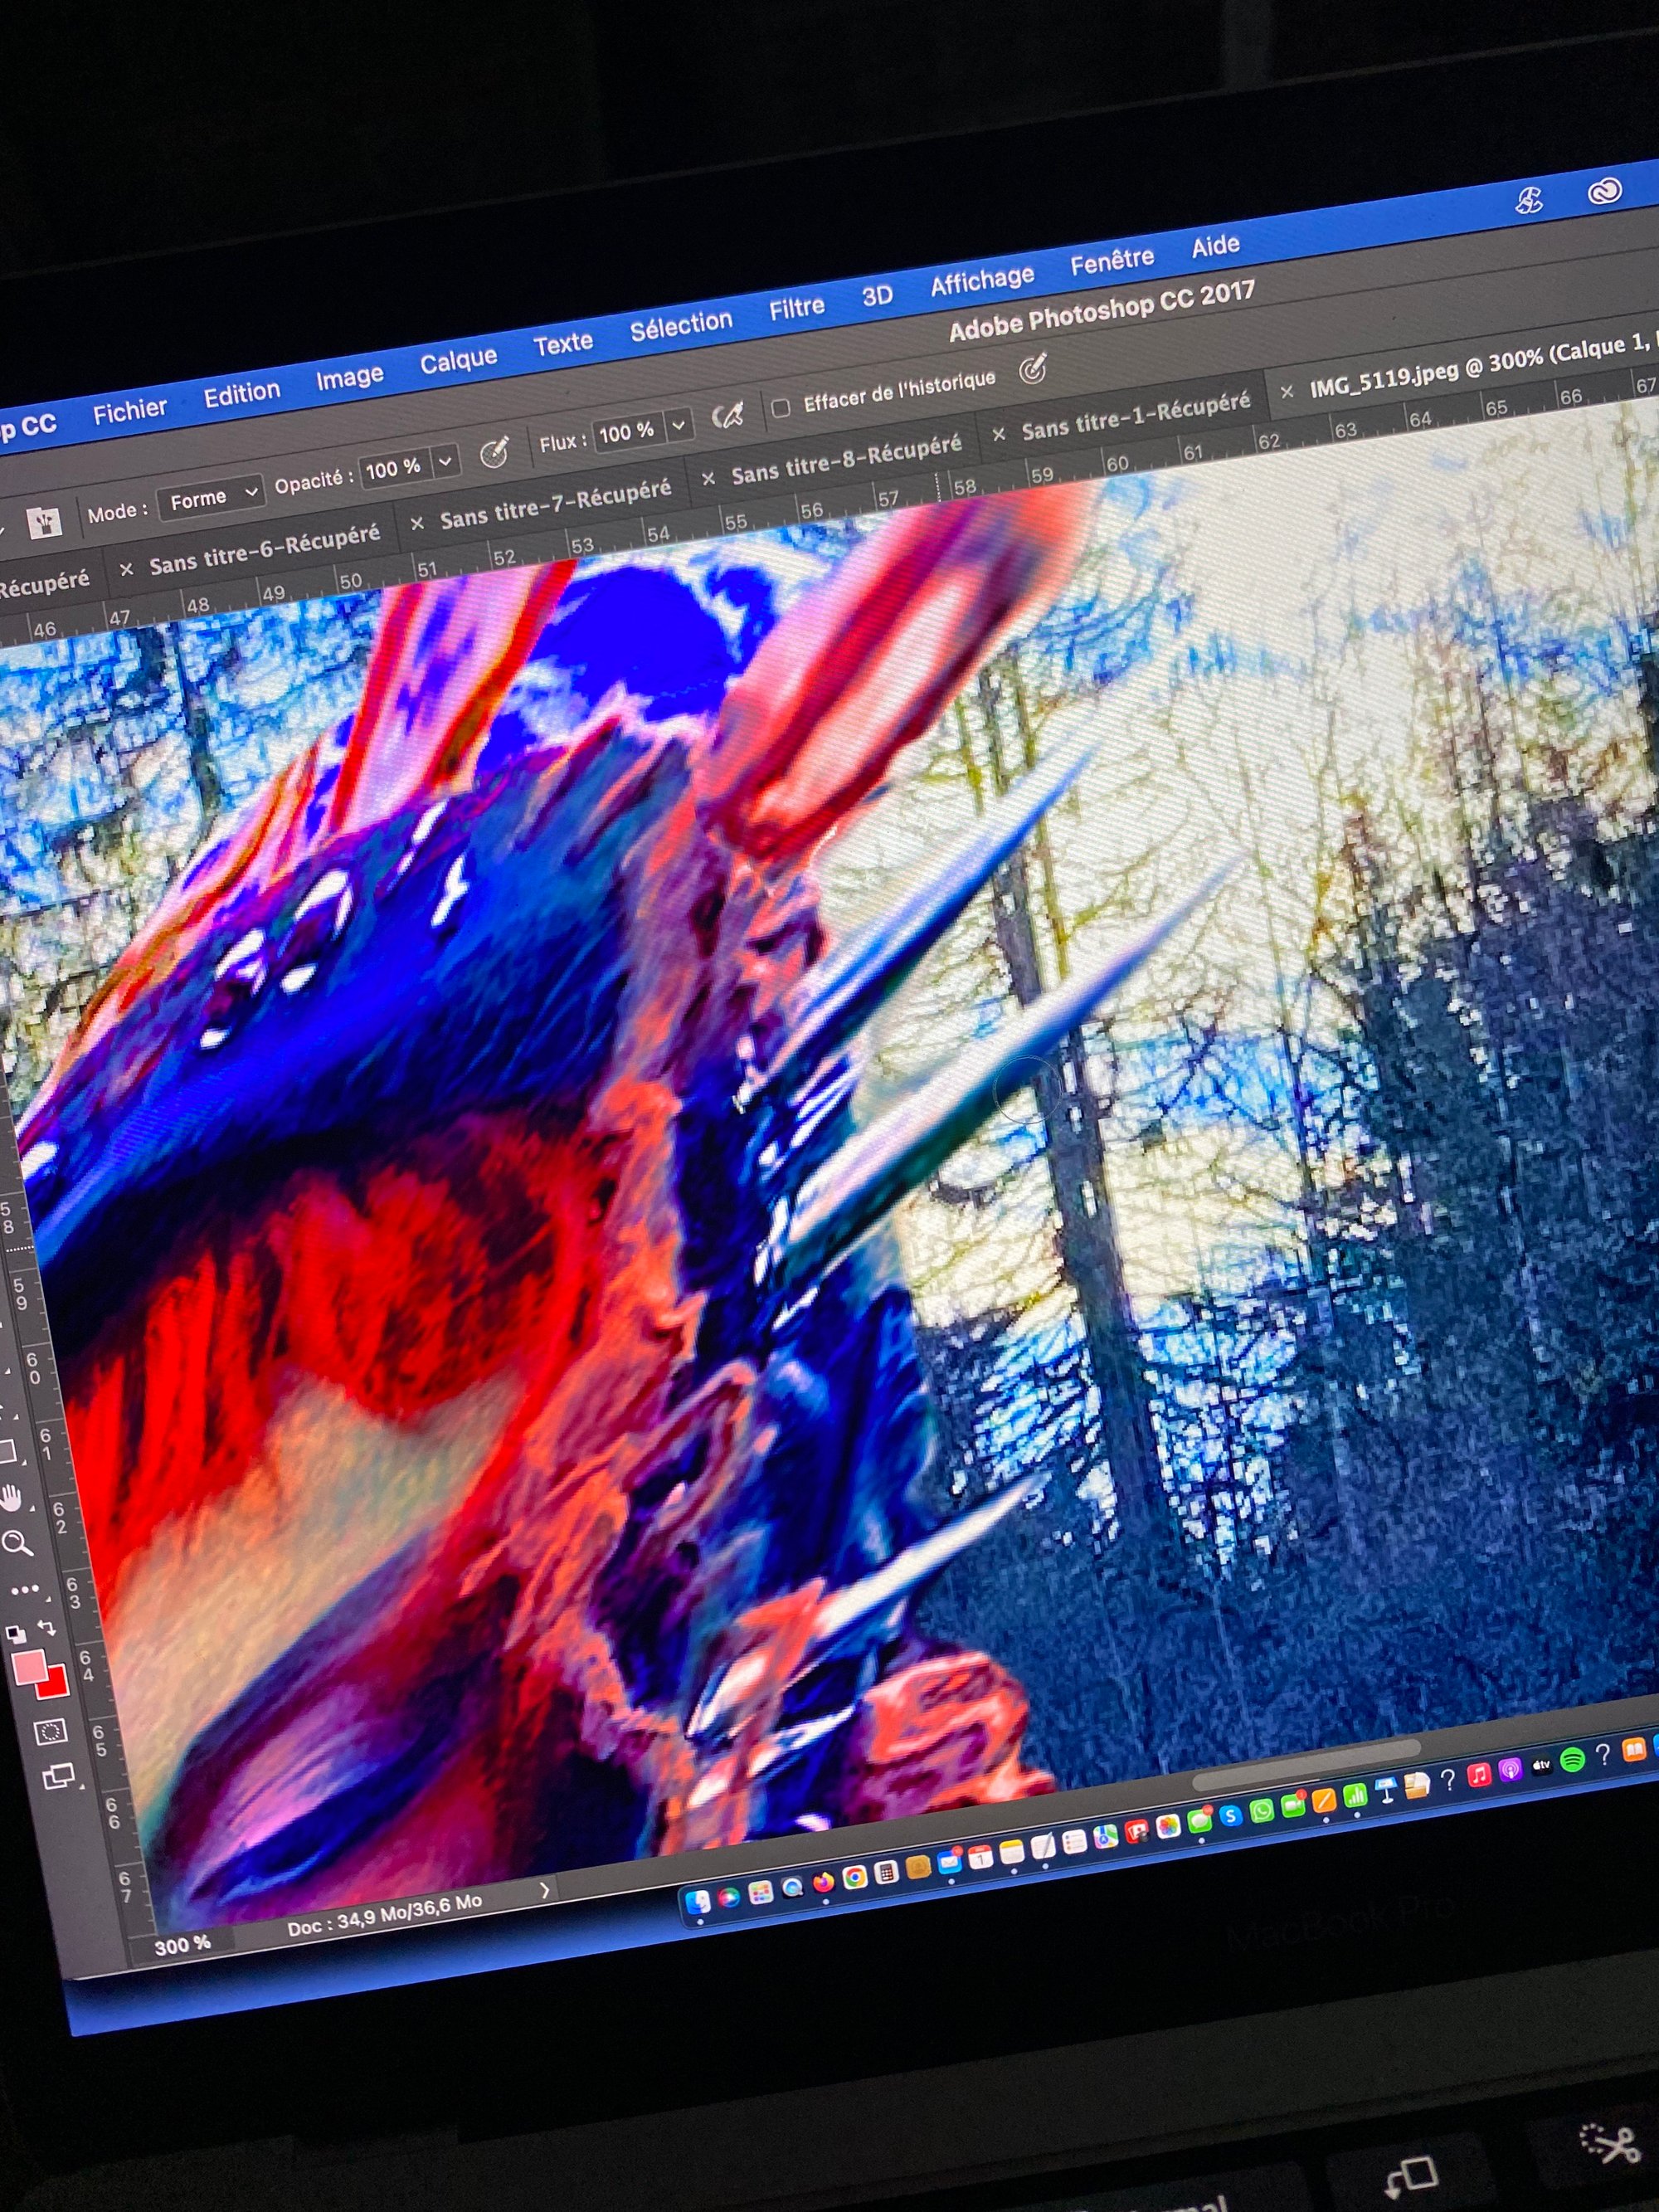
Task: Close the Sans titre-7-Récupéré tab
Action: click(x=417, y=523)
